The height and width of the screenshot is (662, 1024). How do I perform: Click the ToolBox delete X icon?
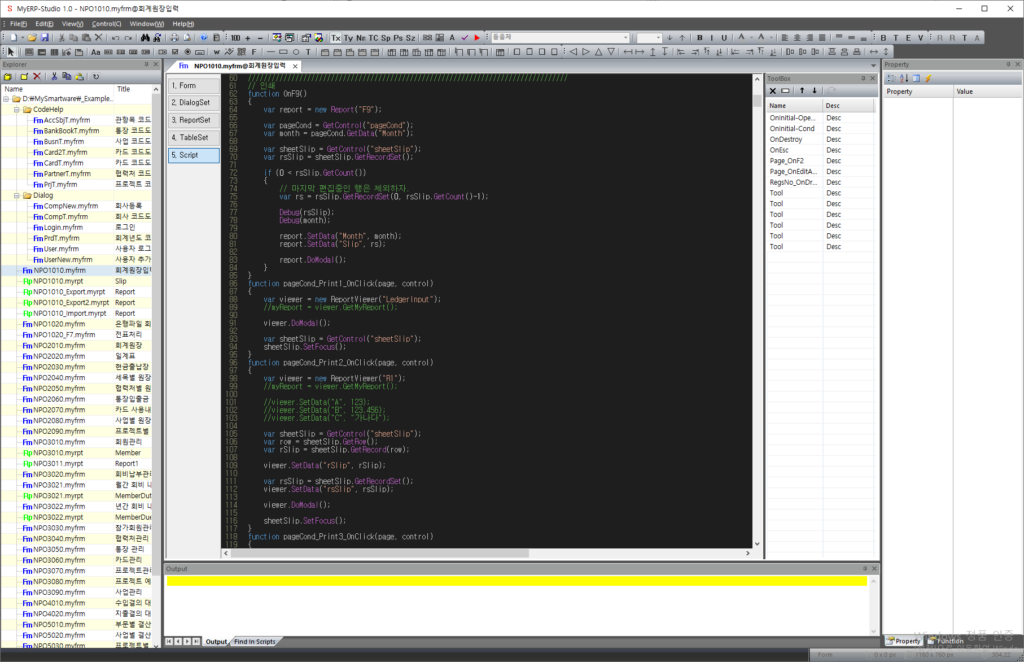point(773,91)
